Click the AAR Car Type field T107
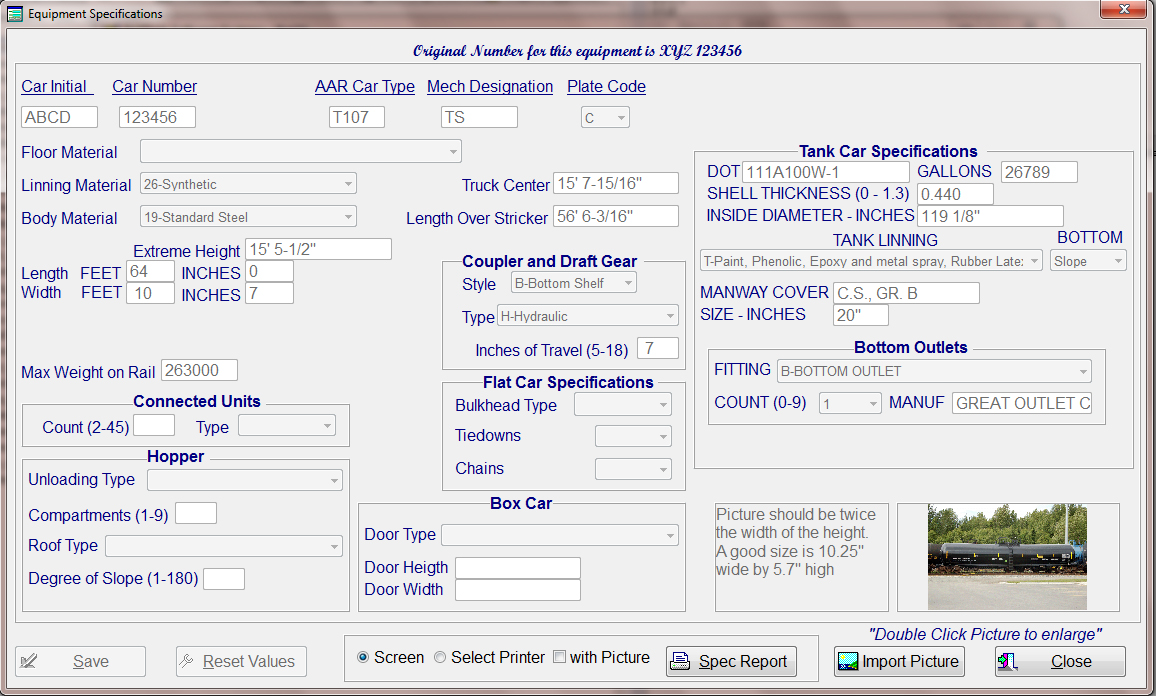 [x=357, y=117]
